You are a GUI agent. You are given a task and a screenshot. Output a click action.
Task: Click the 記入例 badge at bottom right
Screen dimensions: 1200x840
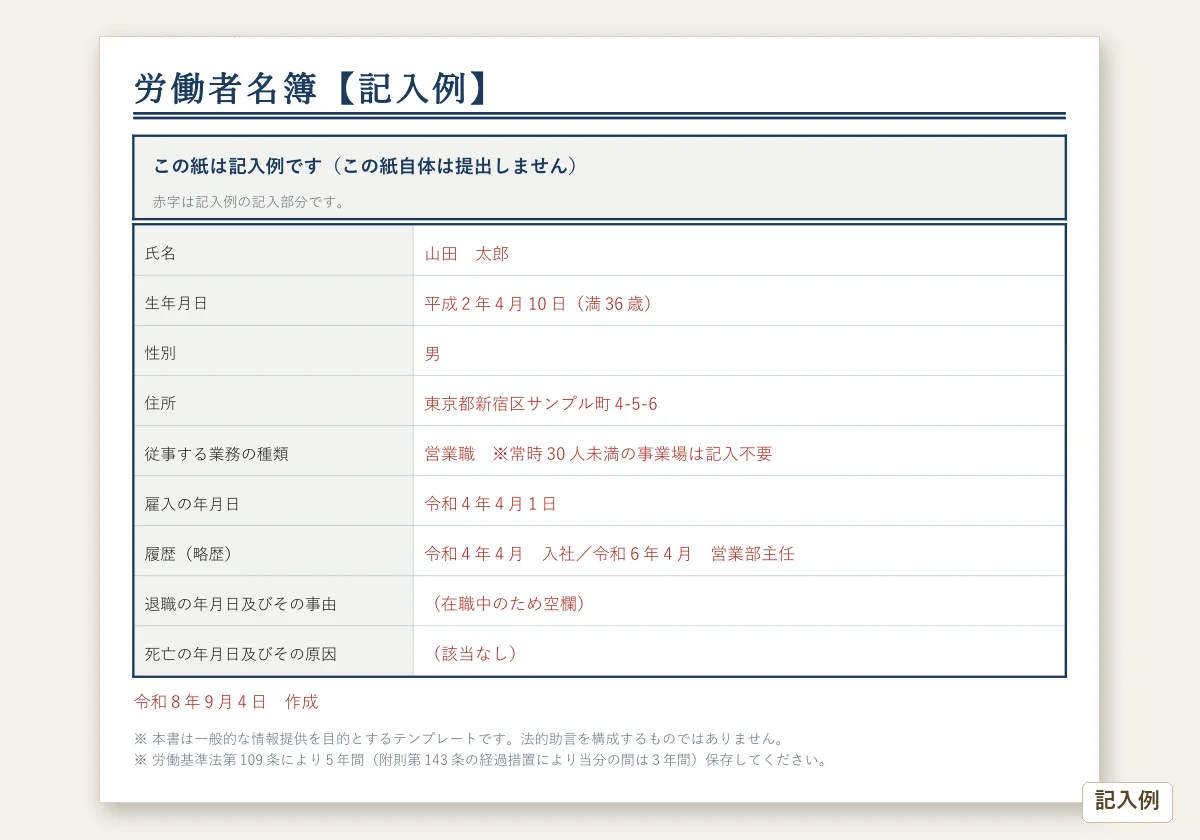point(1127,802)
